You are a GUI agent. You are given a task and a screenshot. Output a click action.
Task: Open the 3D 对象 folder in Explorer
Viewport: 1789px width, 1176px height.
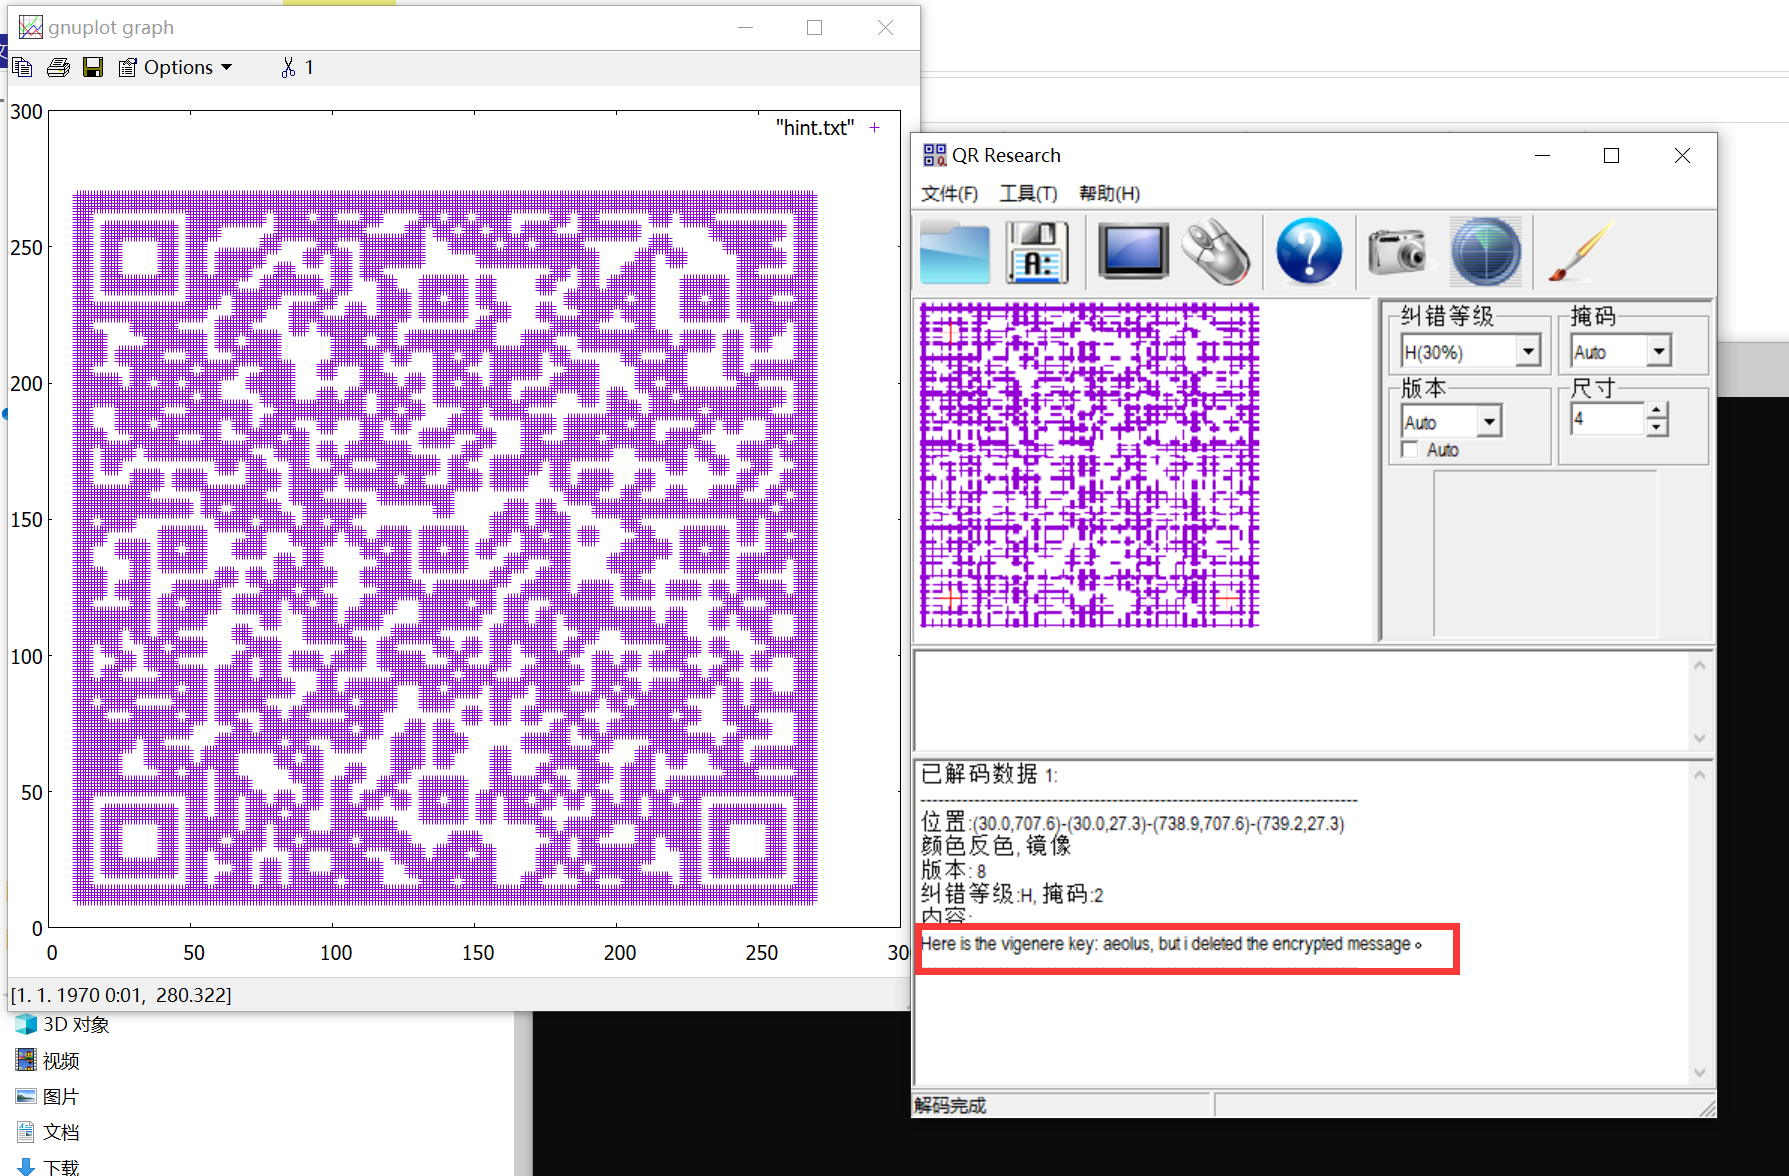63,1025
